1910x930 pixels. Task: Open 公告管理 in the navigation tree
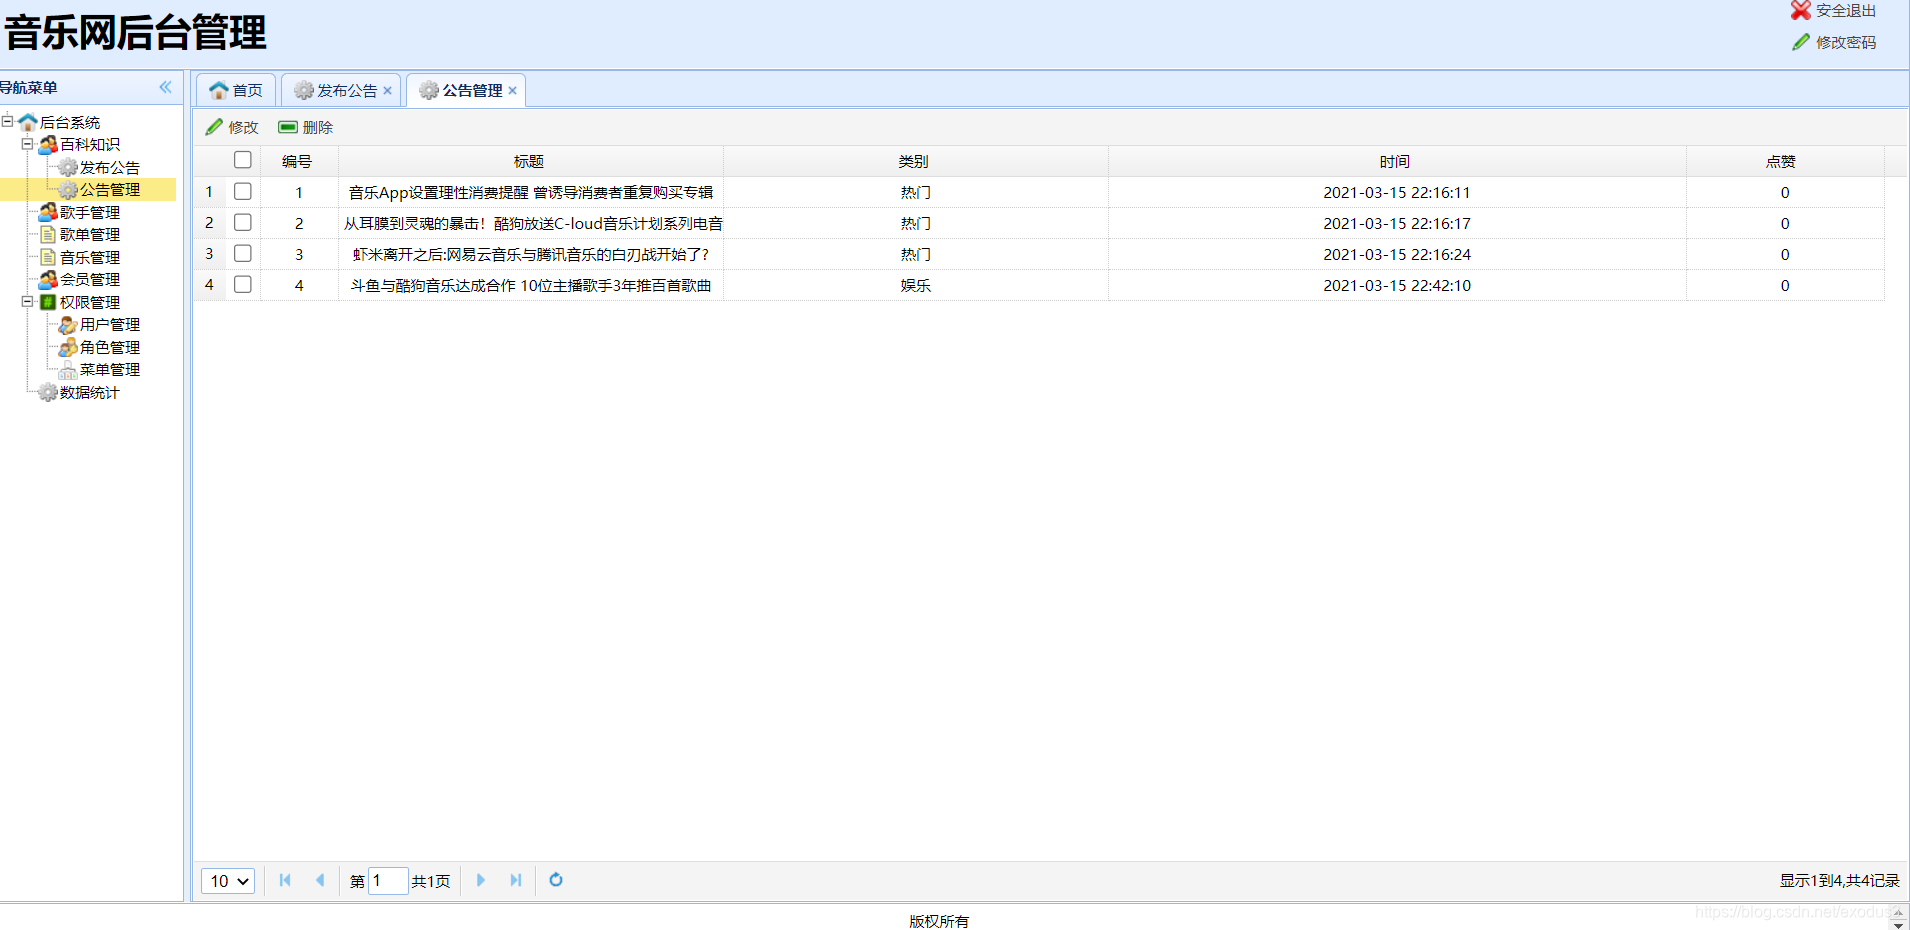[110, 190]
